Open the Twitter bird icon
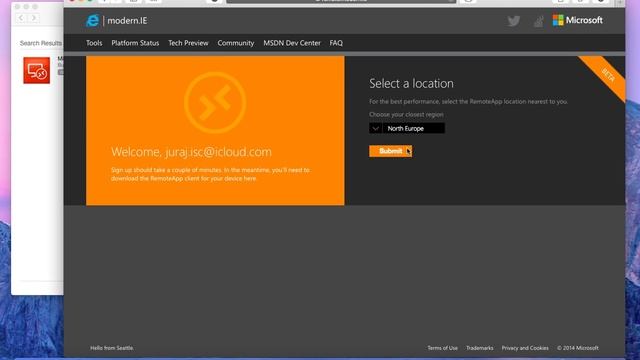 tap(513, 21)
